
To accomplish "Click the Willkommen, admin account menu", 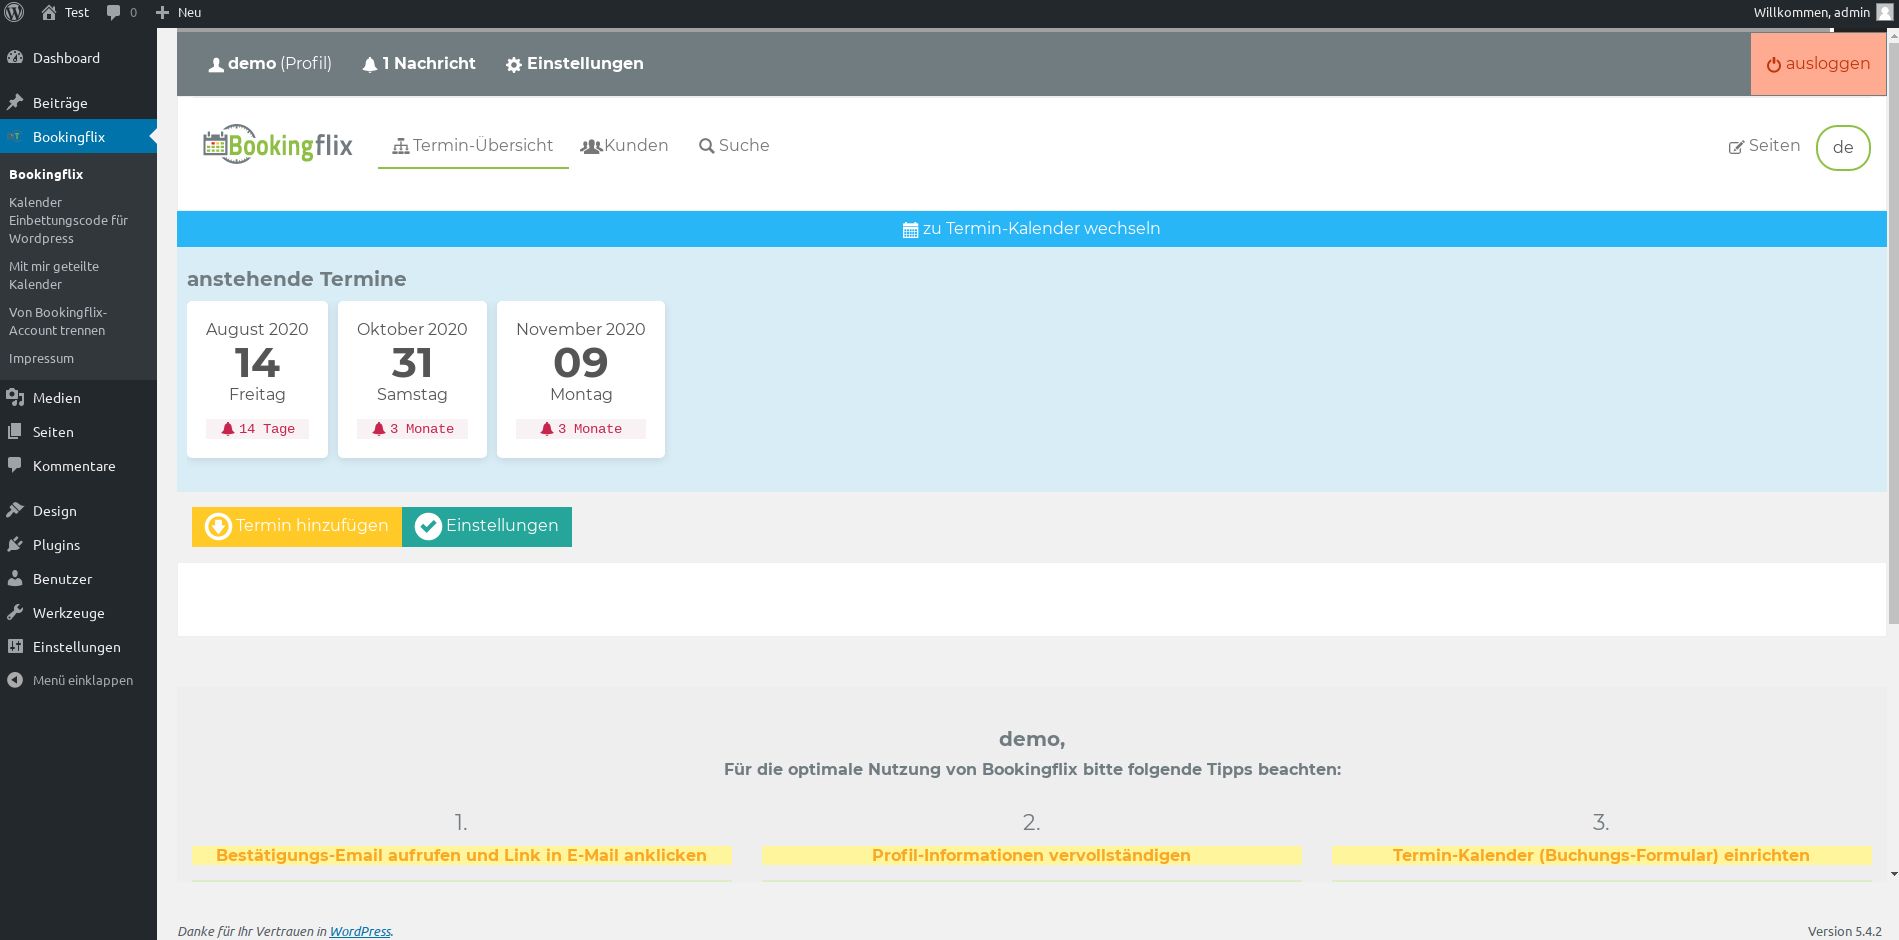I will (1822, 12).
